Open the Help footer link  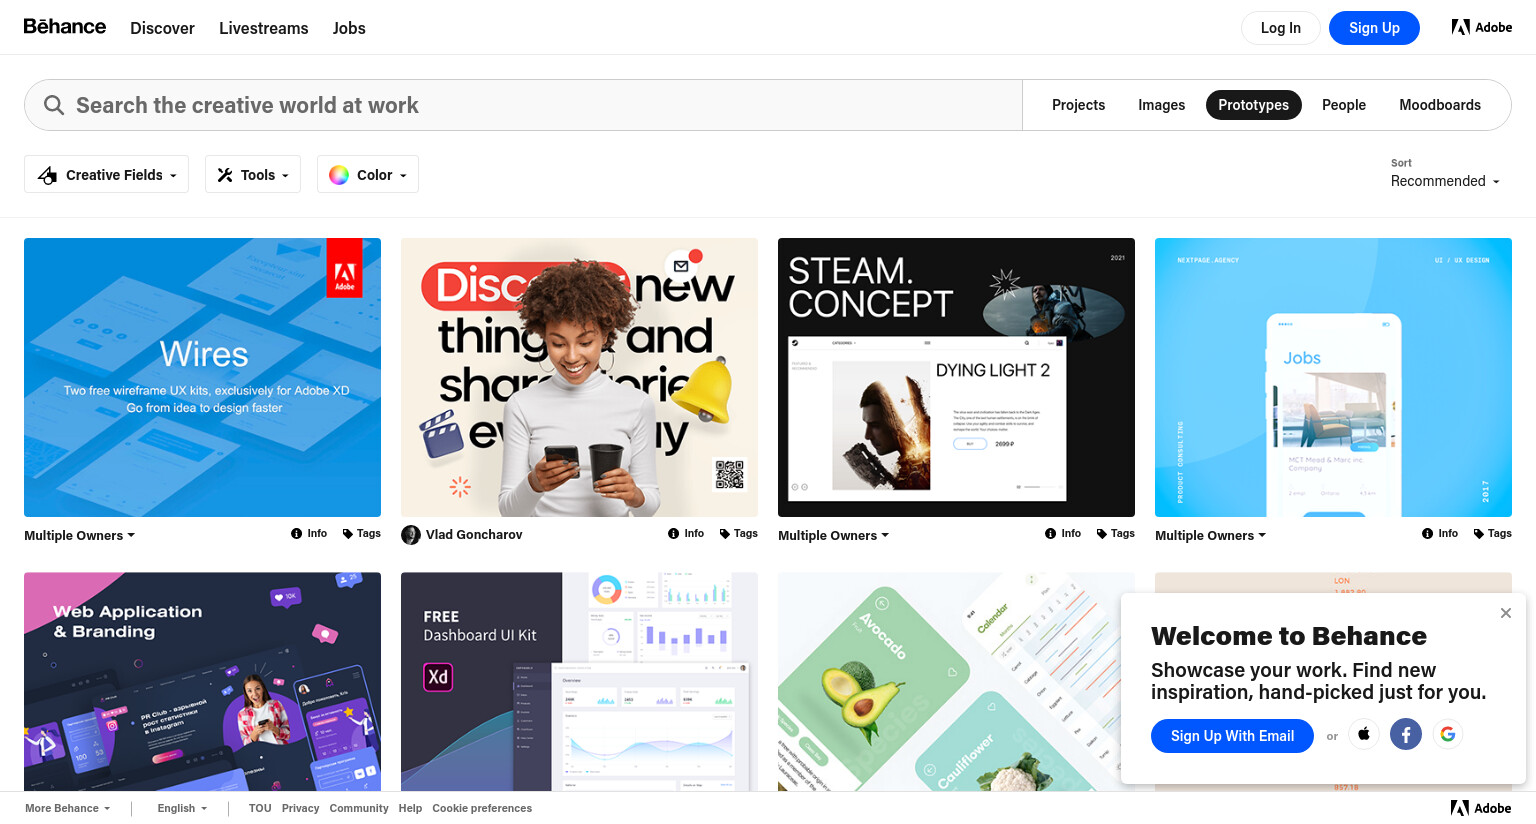[x=410, y=808]
